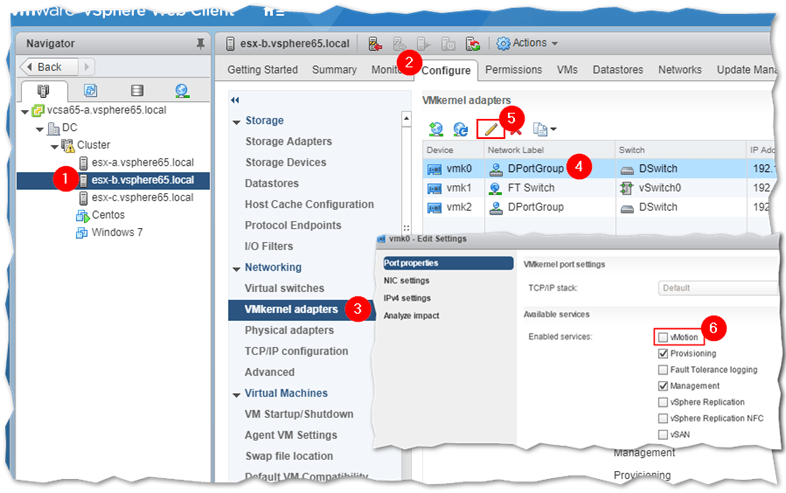Collapse the configure side menu with double arrows

pos(235,100)
